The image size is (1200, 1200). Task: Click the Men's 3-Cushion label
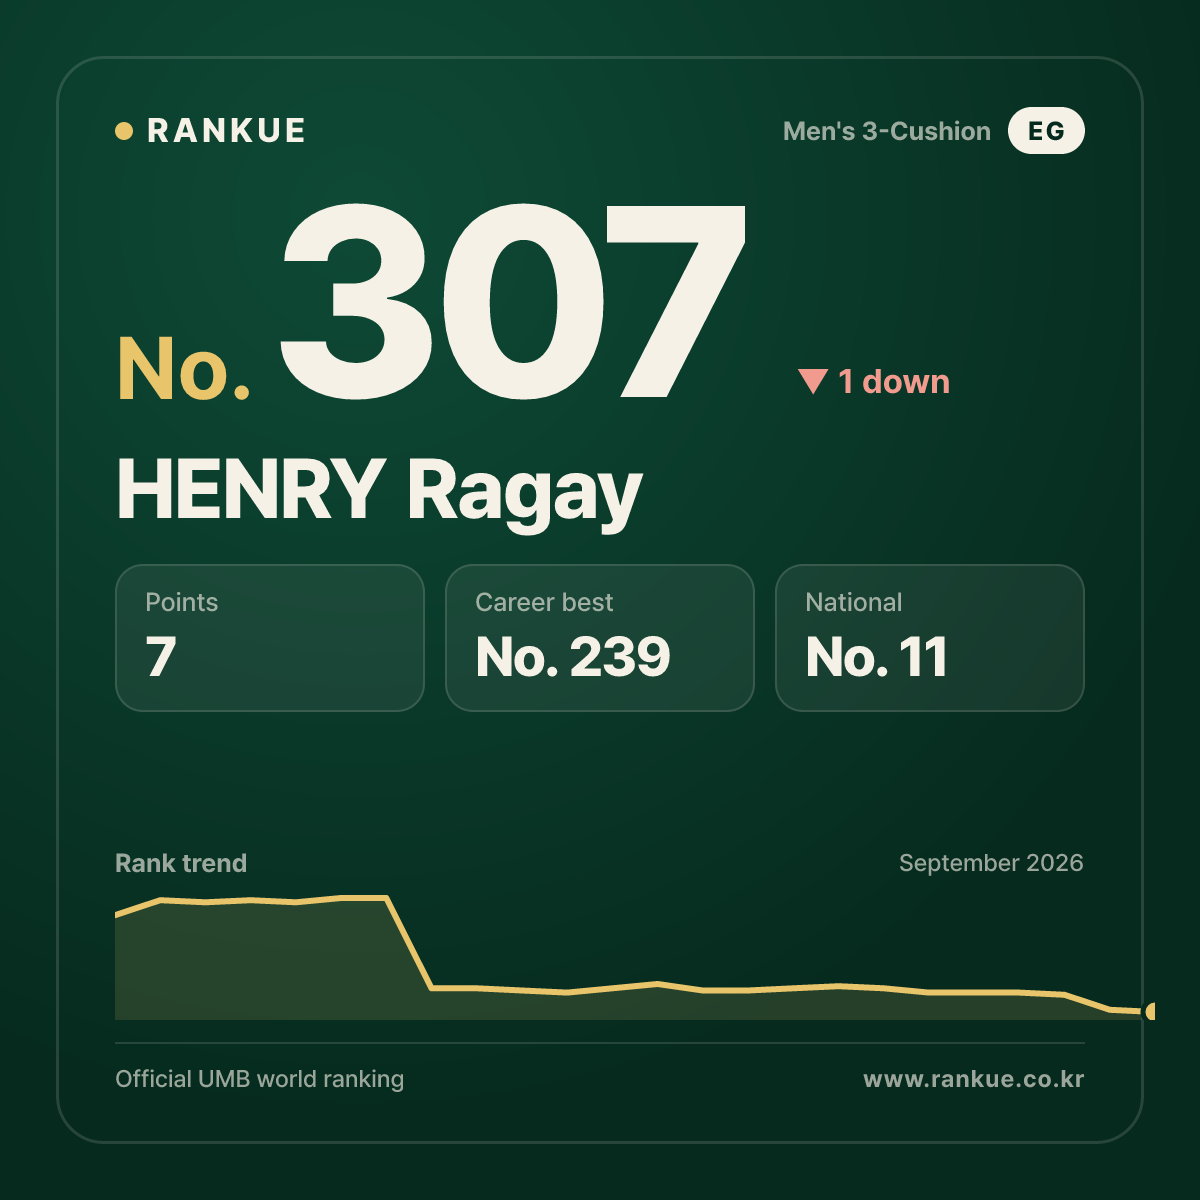[x=887, y=131]
